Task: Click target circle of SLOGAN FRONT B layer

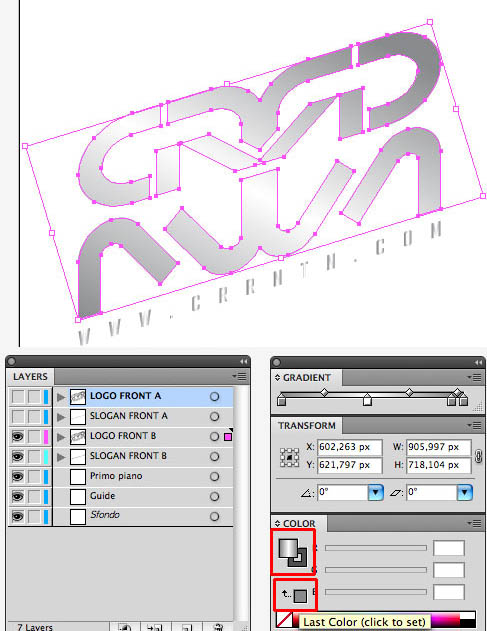Action: coord(215,456)
